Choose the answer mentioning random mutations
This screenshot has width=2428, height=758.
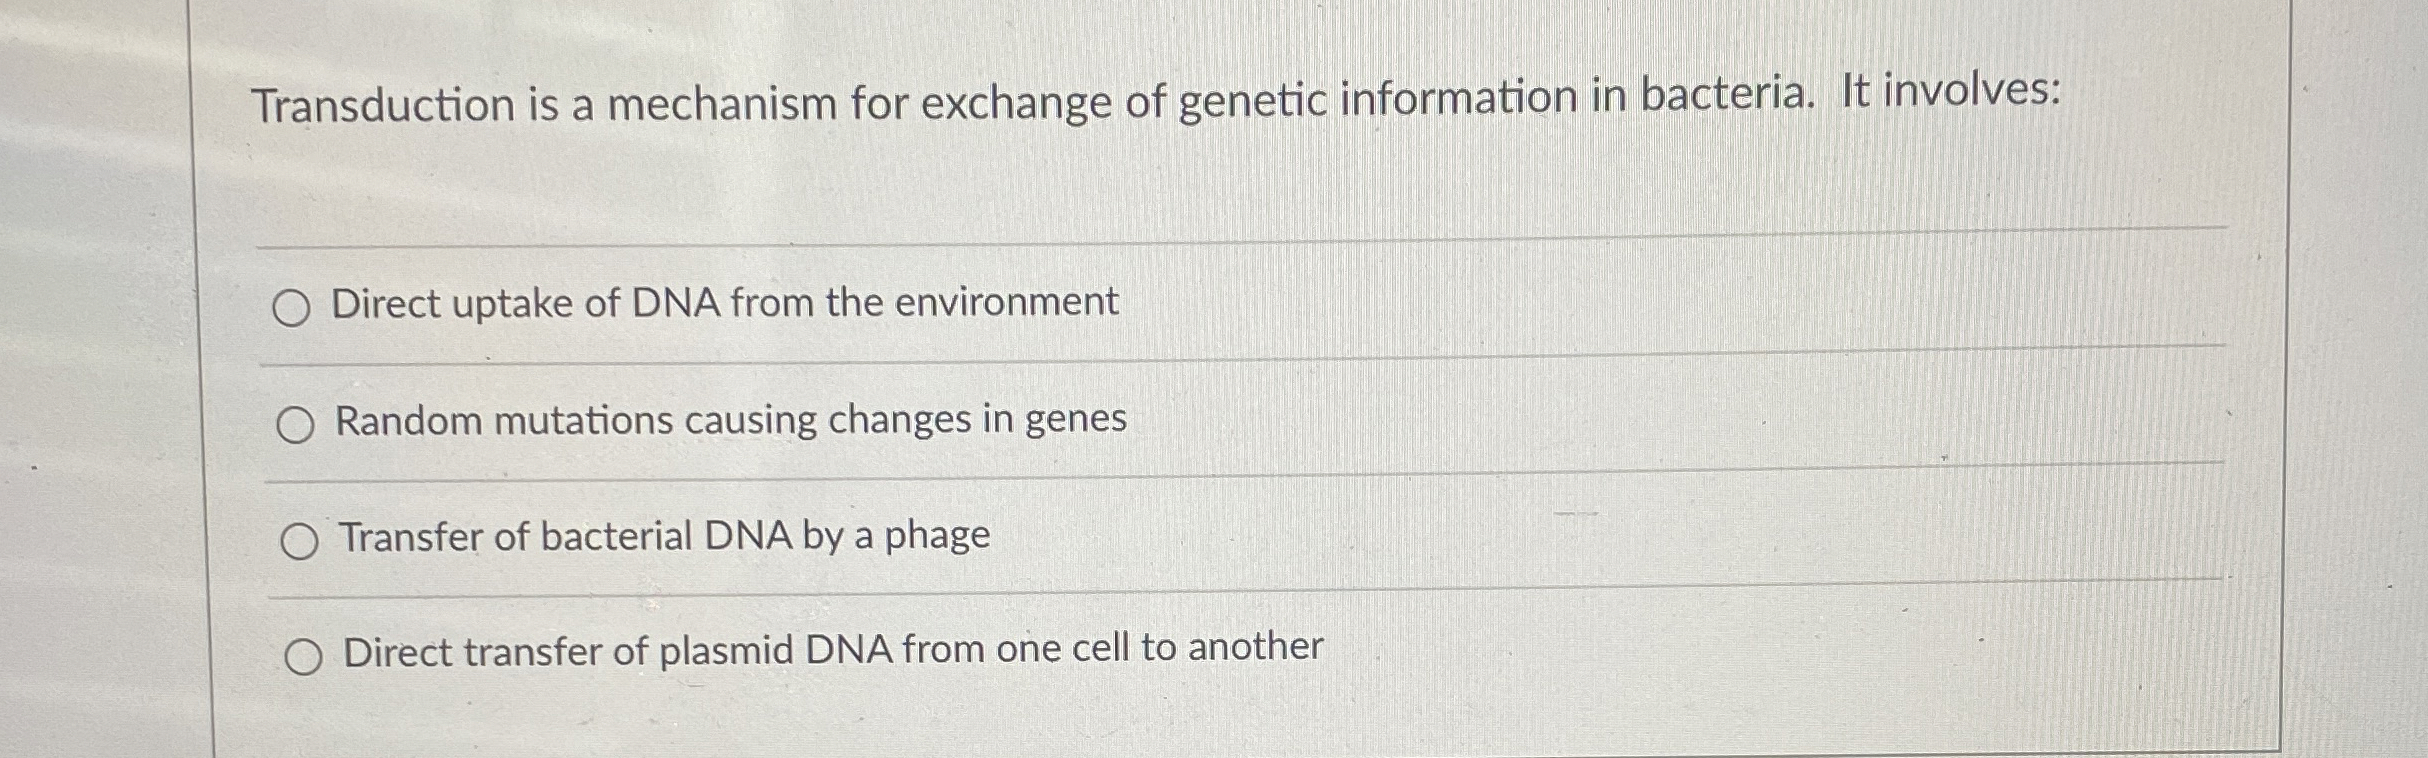pyautogui.click(x=730, y=421)
